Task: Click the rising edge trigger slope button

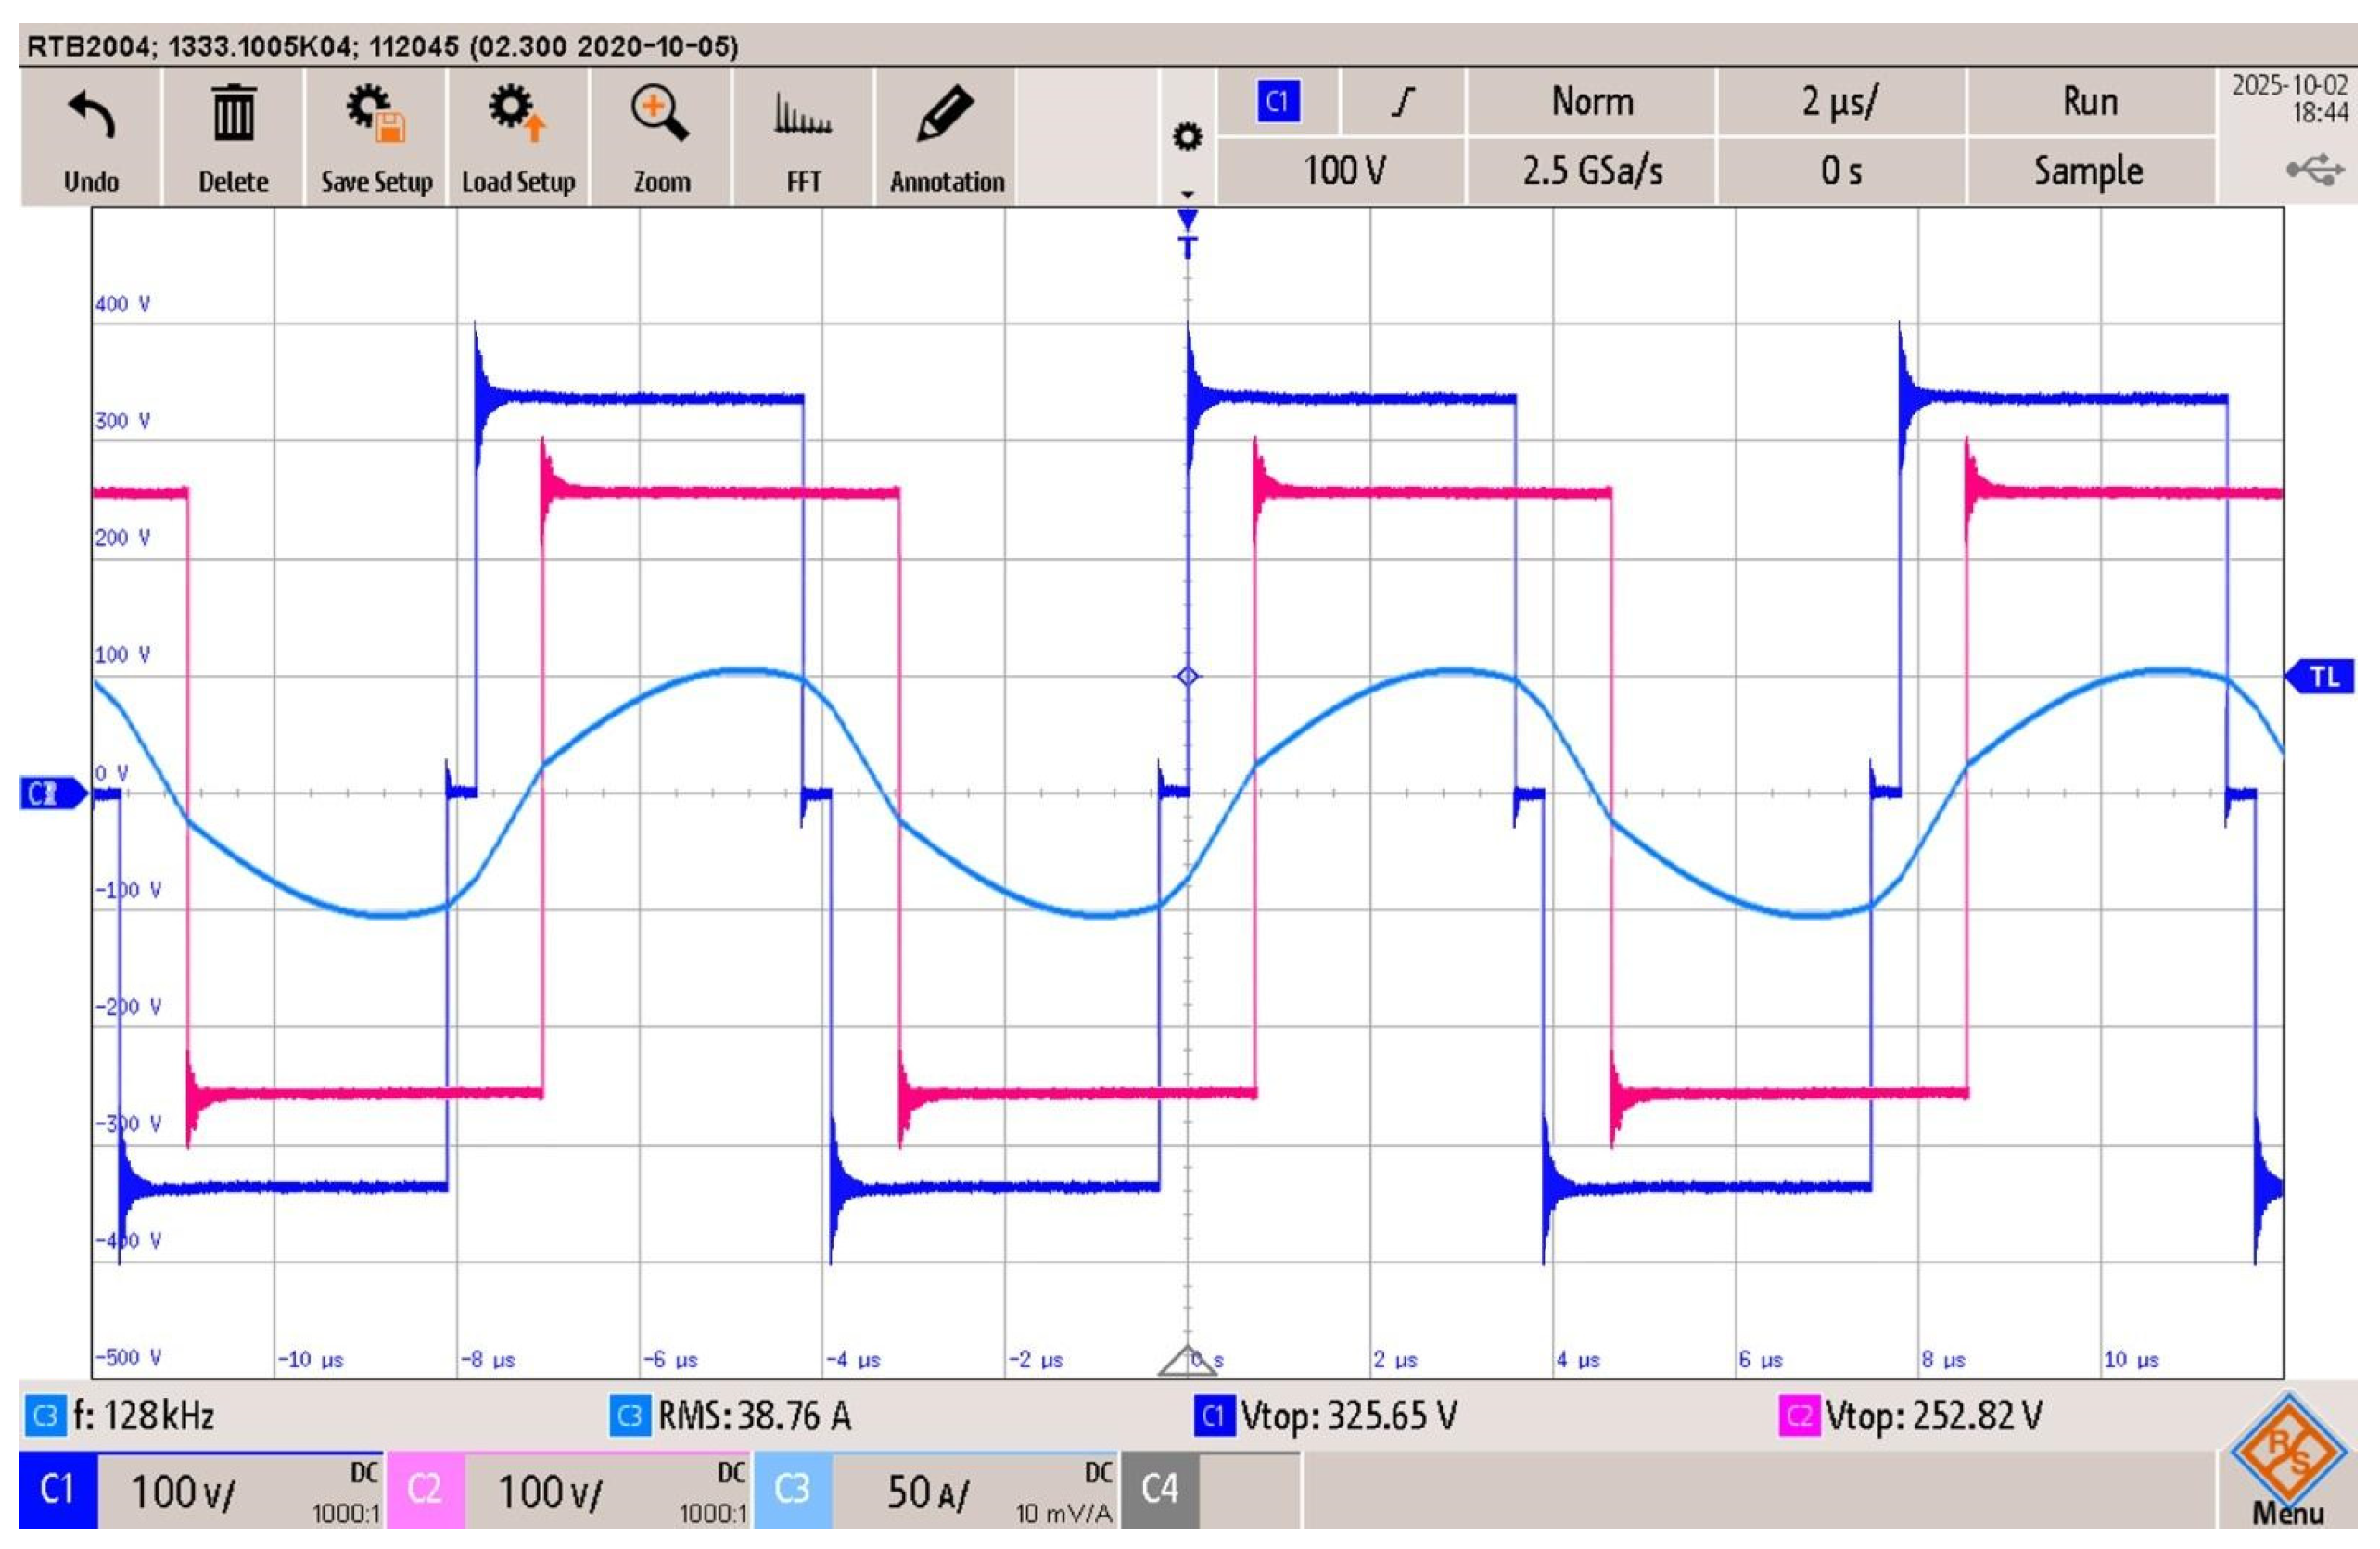Action: point(1403,102)
